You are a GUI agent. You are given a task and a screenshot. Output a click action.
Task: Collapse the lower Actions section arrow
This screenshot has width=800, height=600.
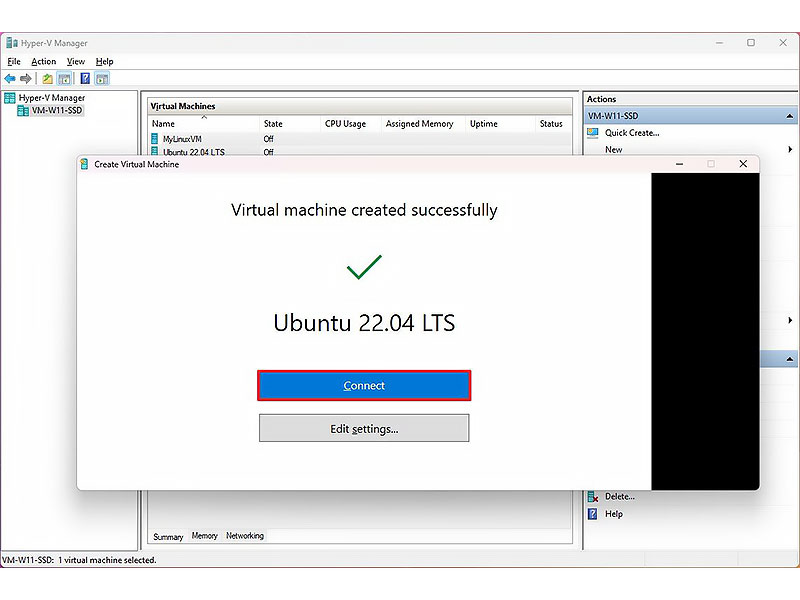pyautogui.click(x=789, y=359)
